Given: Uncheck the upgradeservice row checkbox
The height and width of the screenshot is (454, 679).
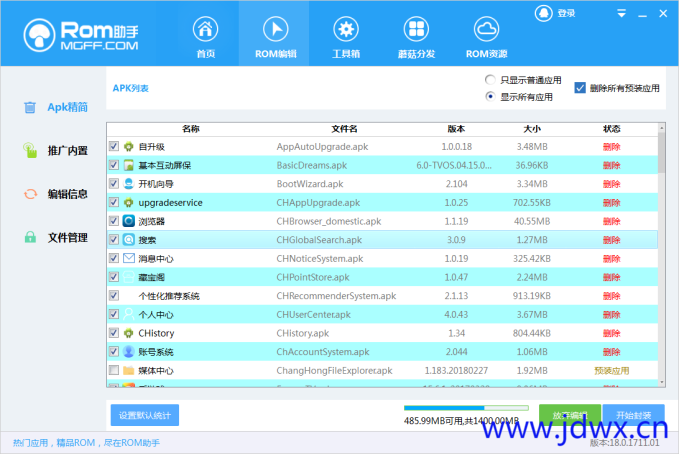Looking at the screenshot, I should pos(114,202).
